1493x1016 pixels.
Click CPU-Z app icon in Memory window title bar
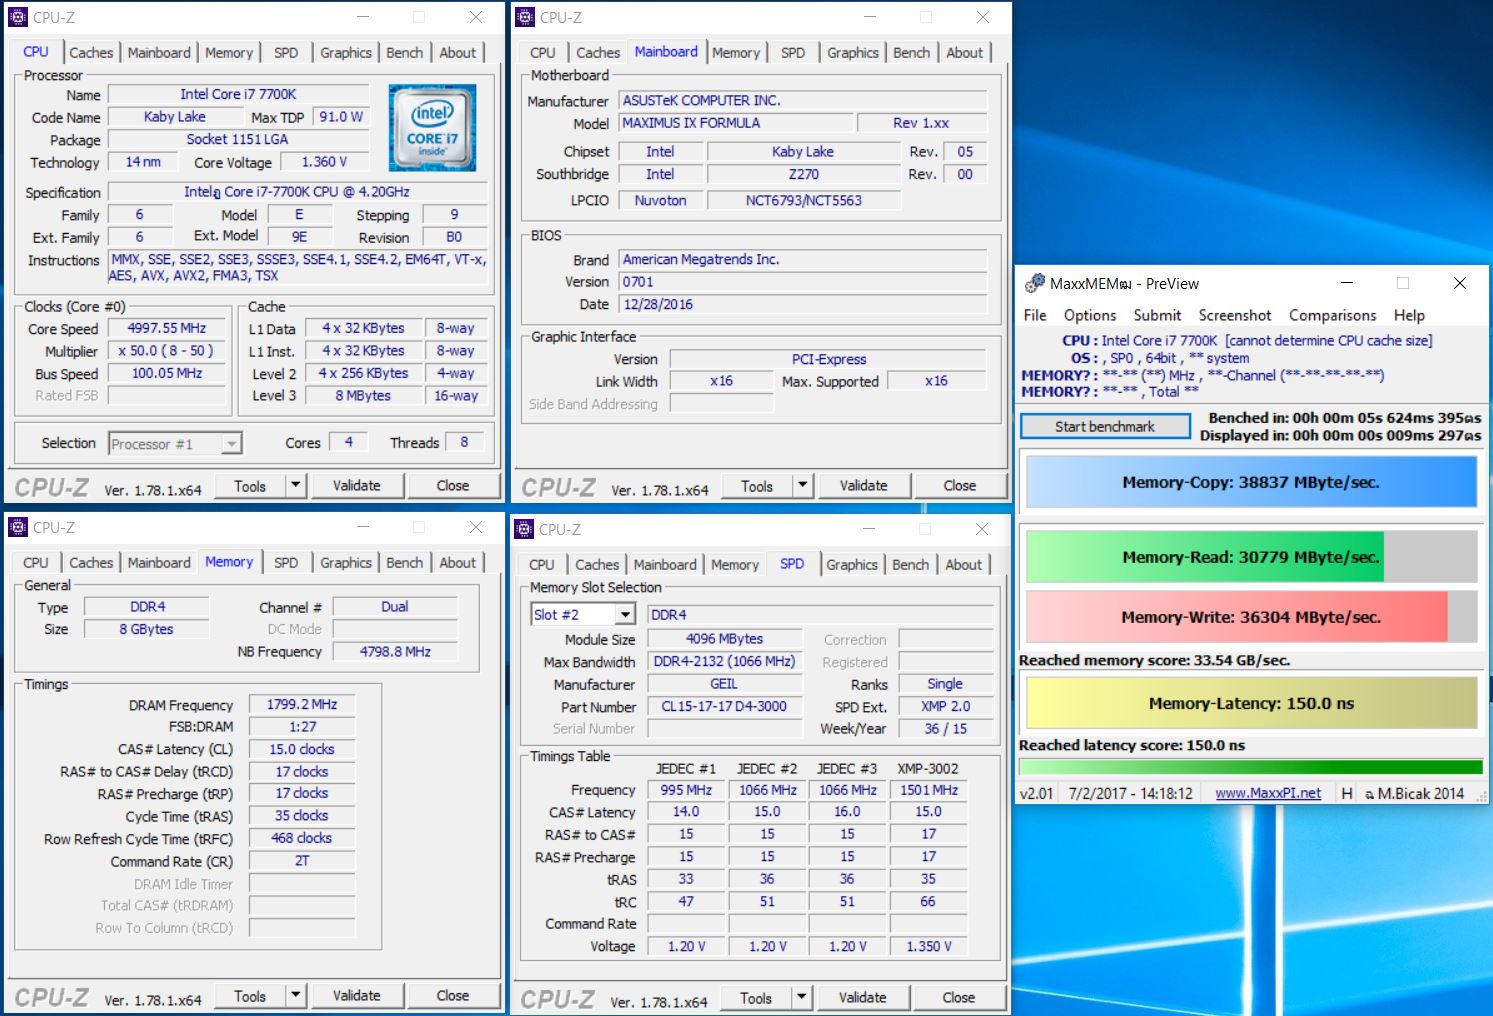point(18,527)
